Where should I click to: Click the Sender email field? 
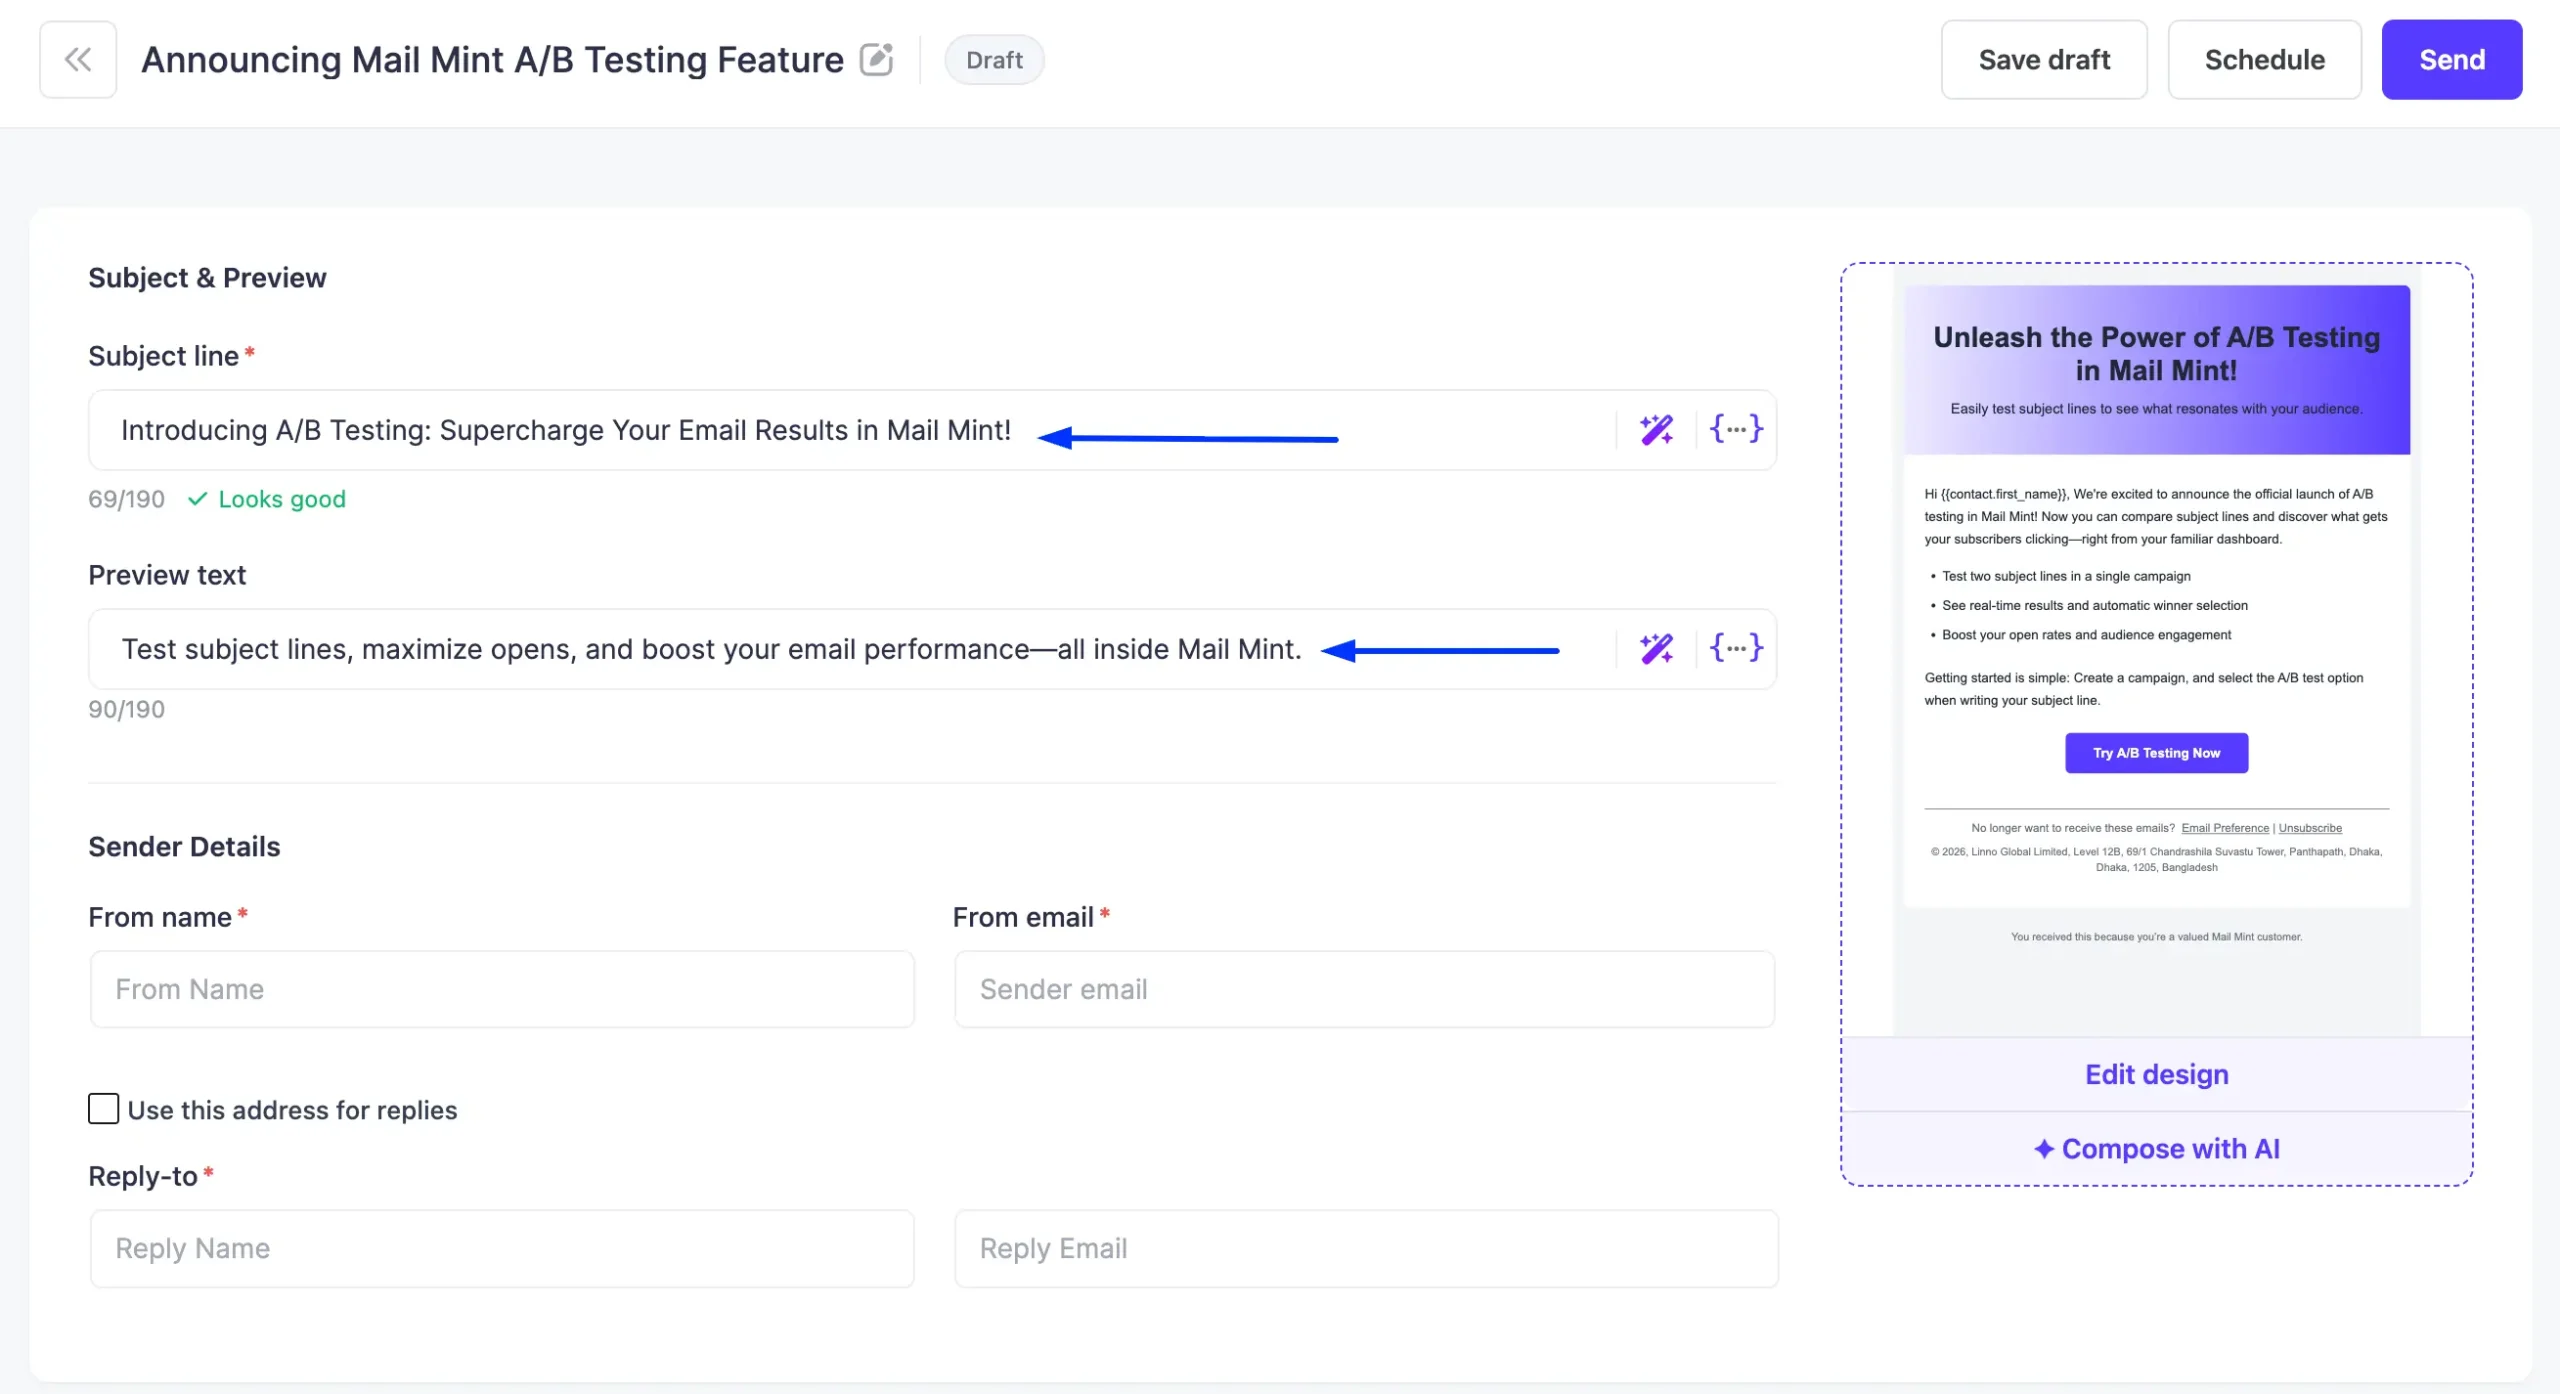[1365, 989]
